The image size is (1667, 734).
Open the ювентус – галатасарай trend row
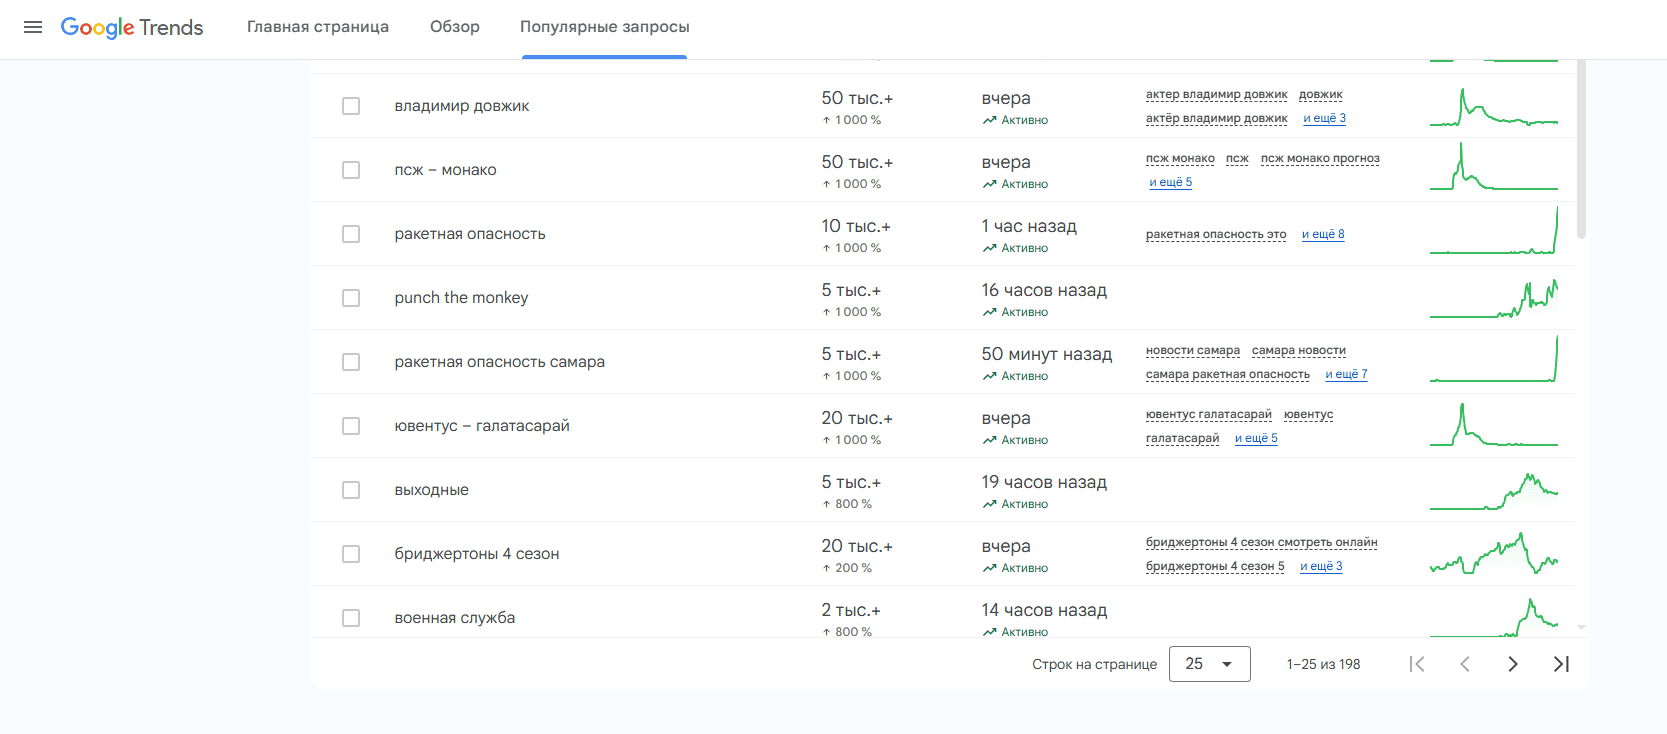tap(481, 426)
